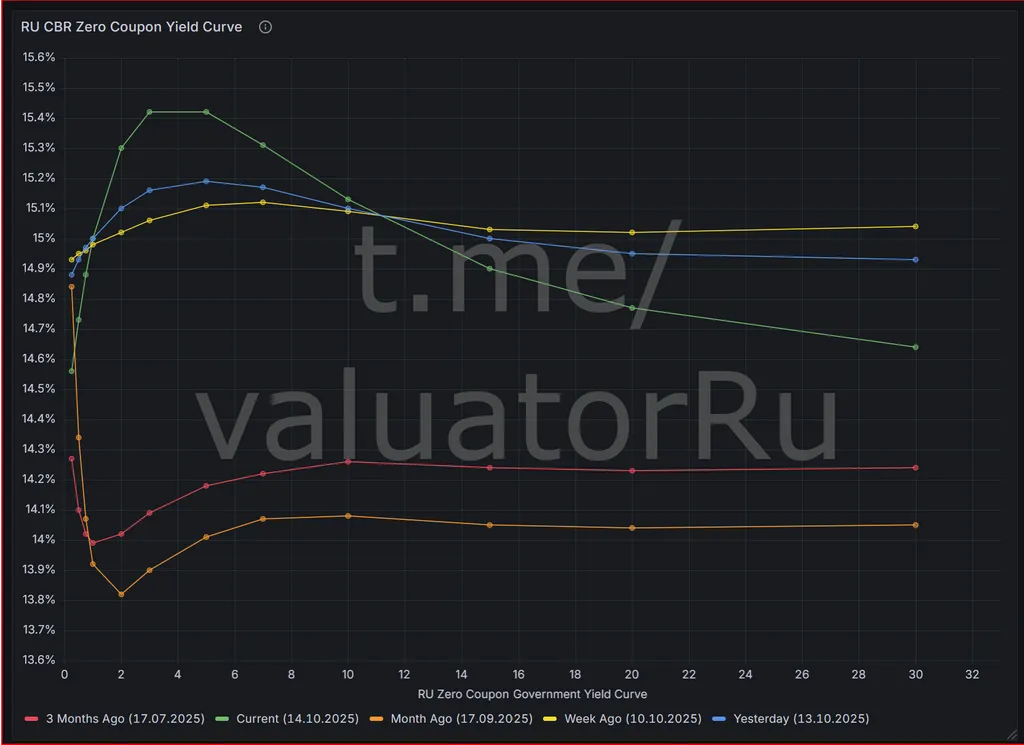Toggle the 'Current (14.10.2025)' legend label

click(296, 719)
